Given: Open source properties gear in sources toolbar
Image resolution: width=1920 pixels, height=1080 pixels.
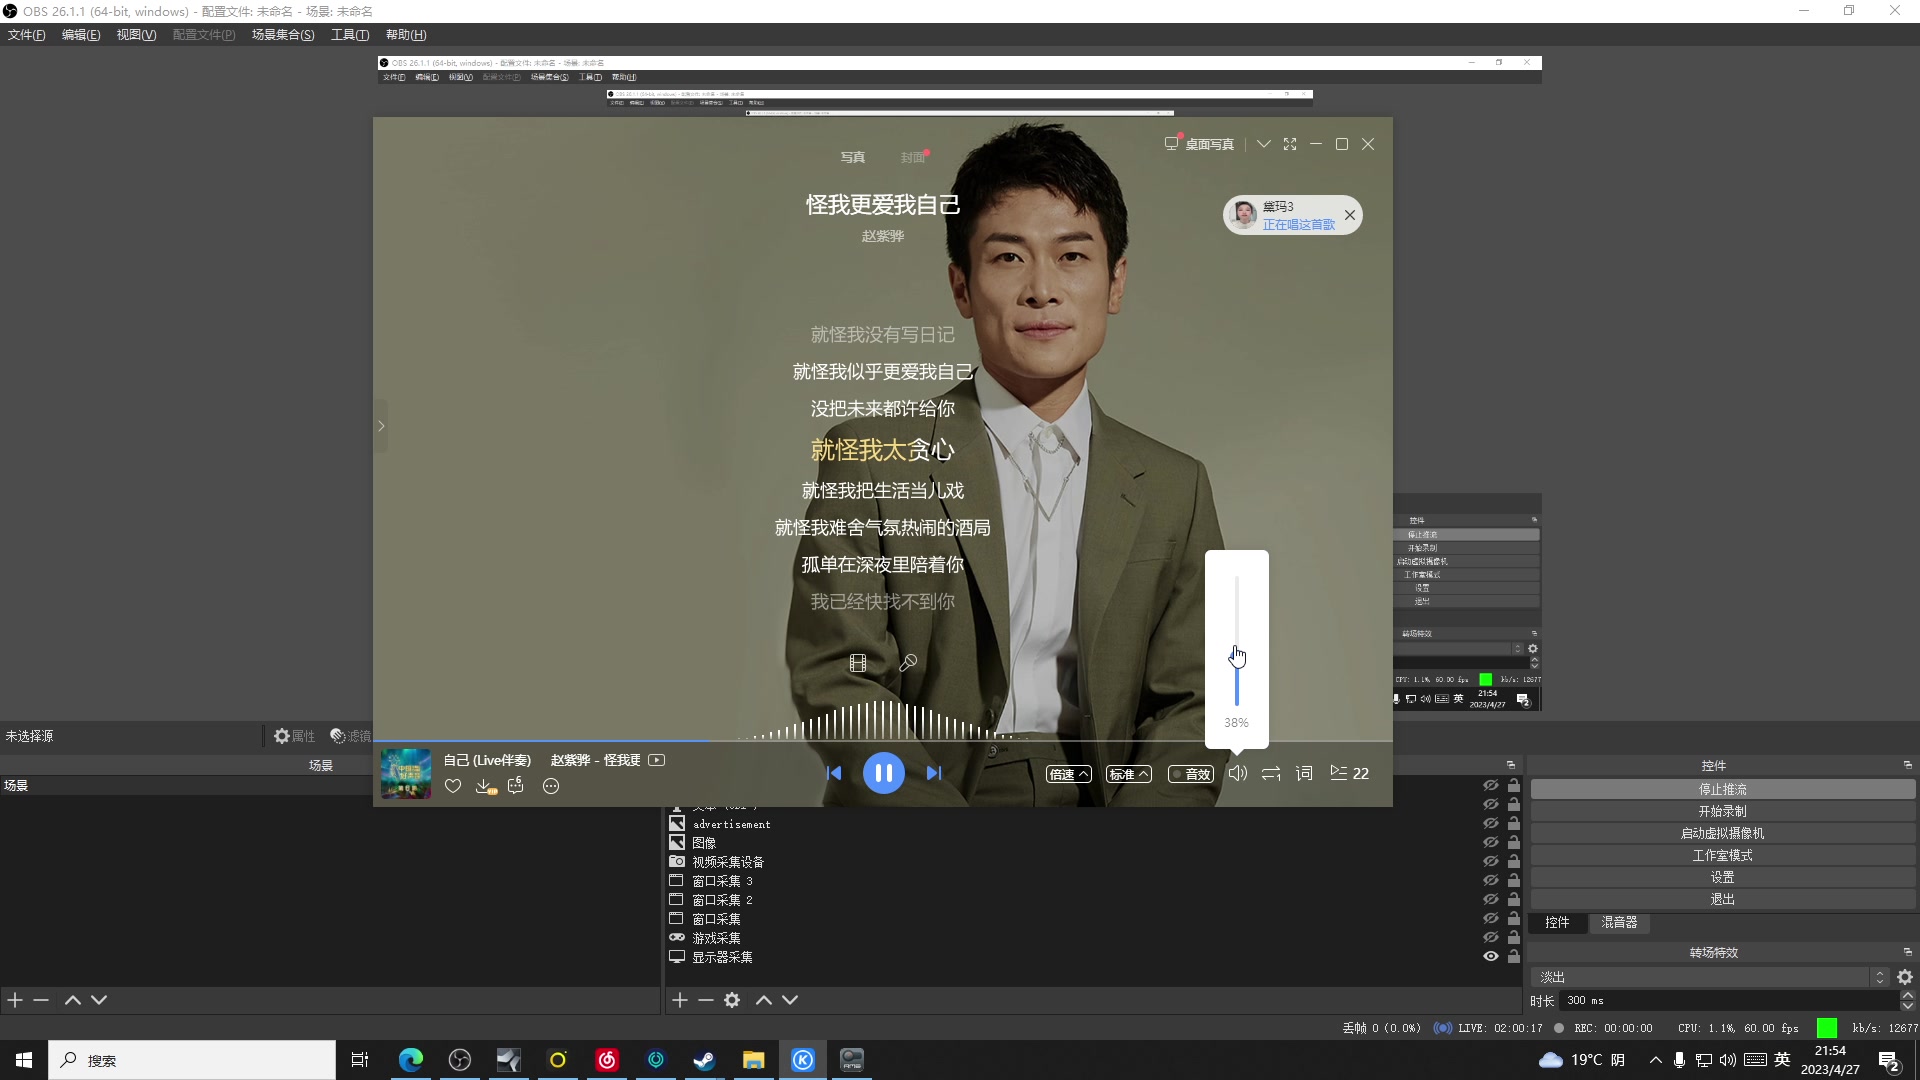Looking at the screenshot, I should point(732,1000).
